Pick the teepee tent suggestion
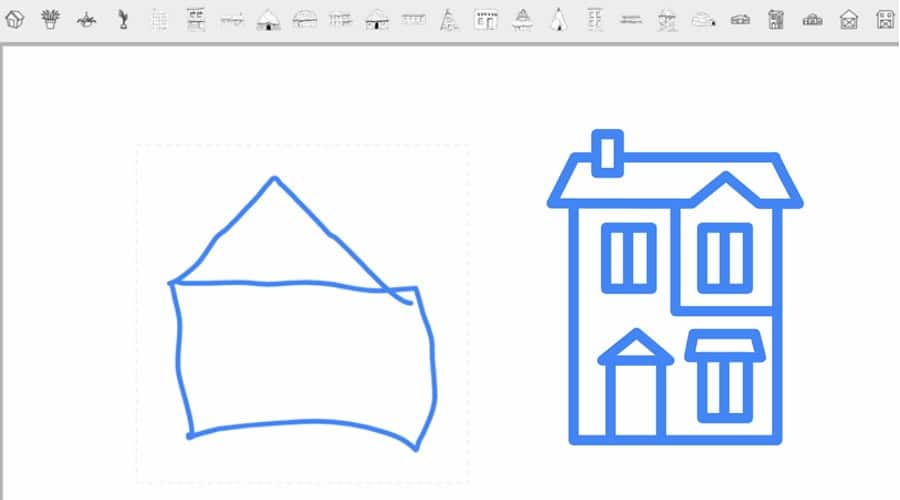The width and height of the screenshot is (900, 500). coord(558,20)
